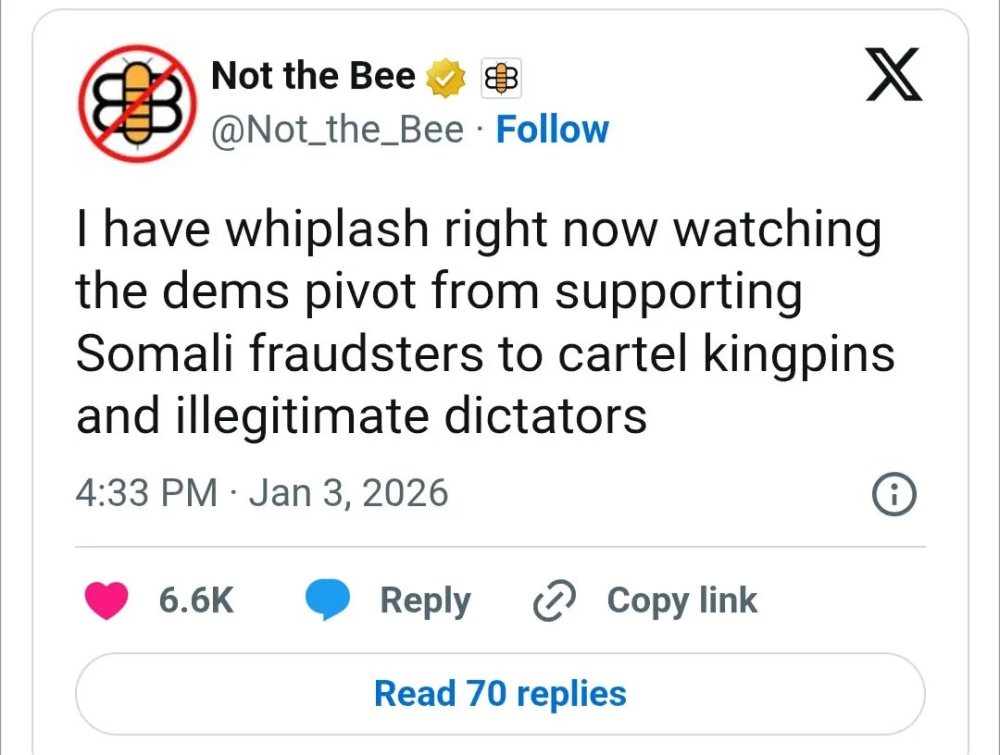The width and height of the screenshot is (1000, 755).
Task: Click the blue reply speech bubble icon
Action: point(327,601)
